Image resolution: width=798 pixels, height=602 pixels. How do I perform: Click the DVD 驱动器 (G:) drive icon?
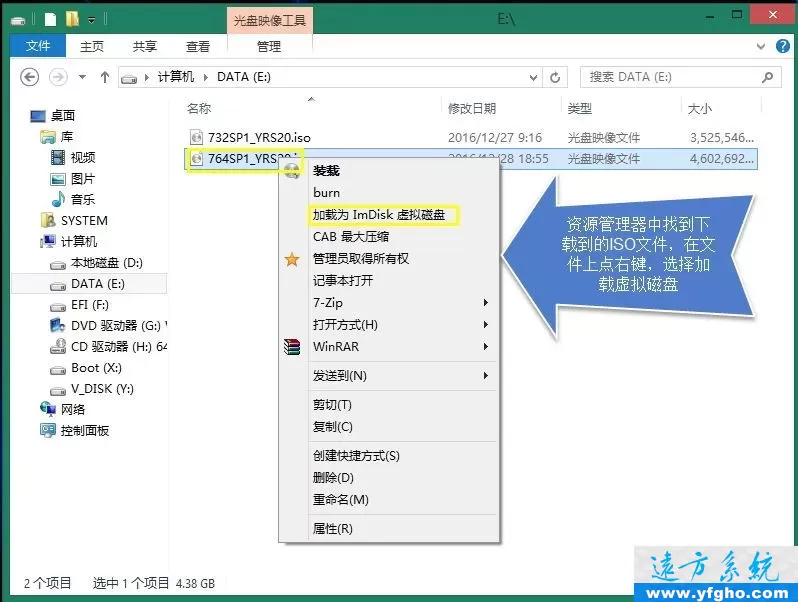tap(58, 325)
